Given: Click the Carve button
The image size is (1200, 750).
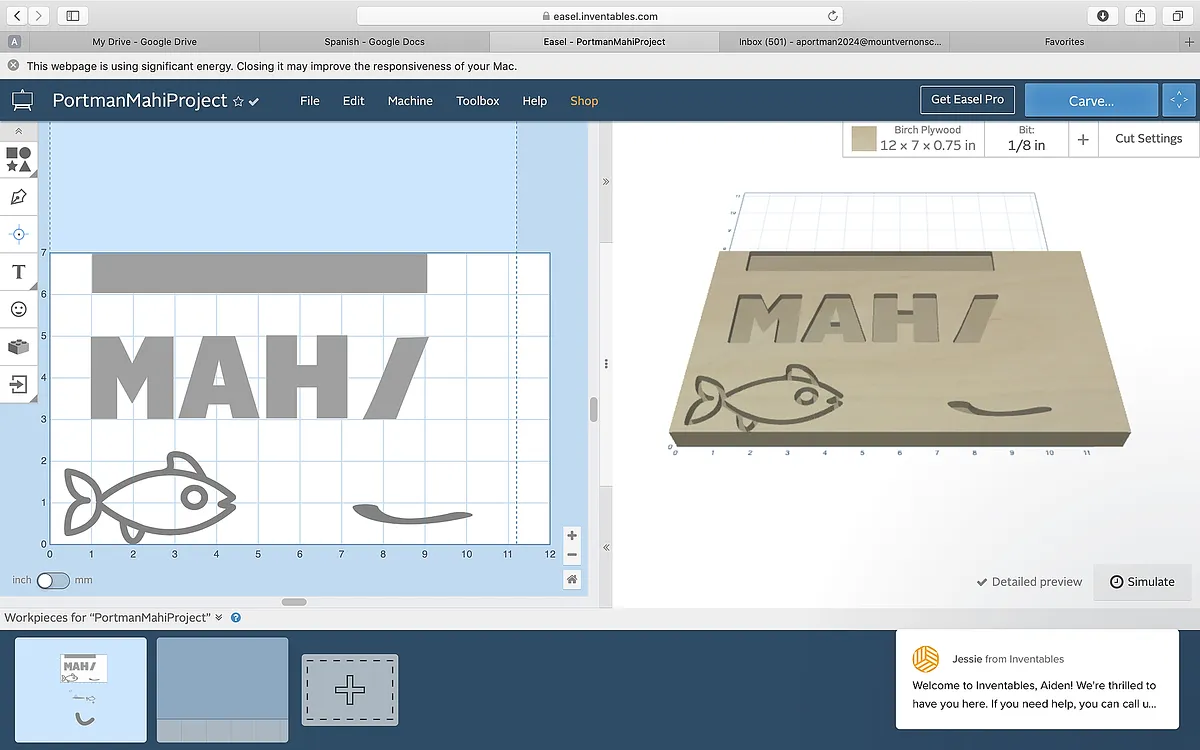Looking at the screenshot, I should (x=1090, y=101).
